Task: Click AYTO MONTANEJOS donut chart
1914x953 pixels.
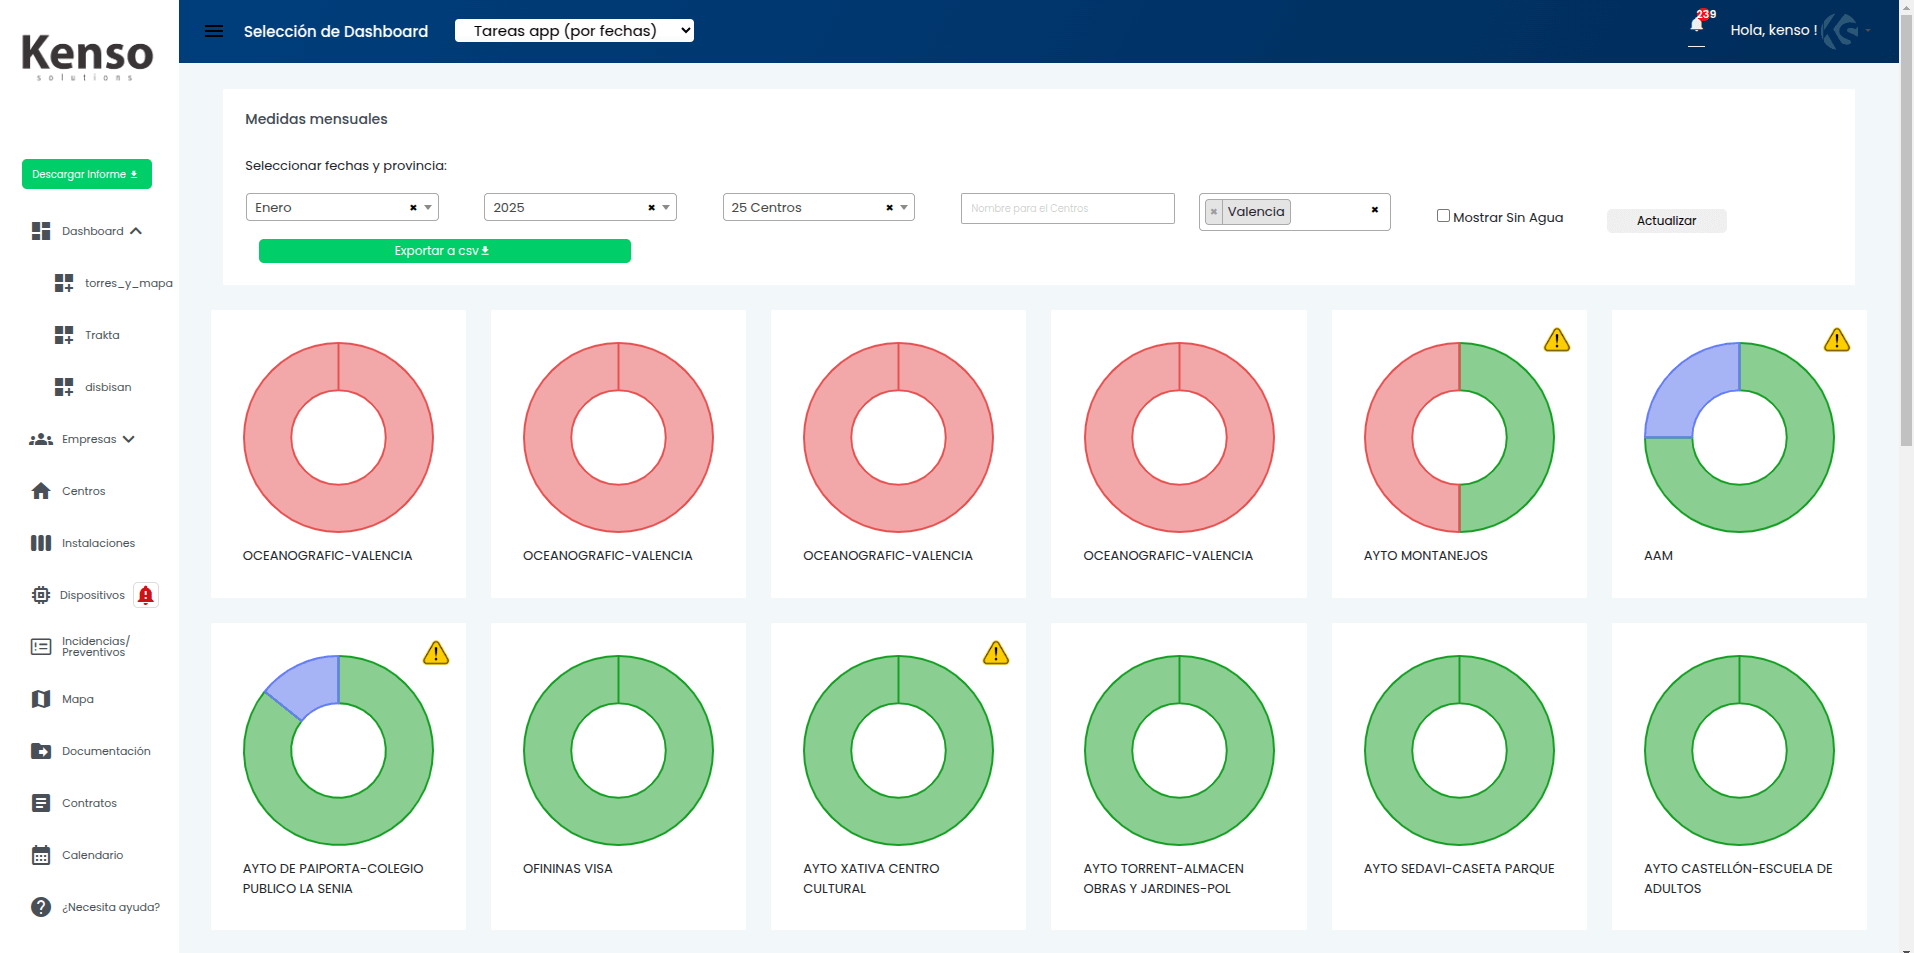Action: click(x=1459, y=437)
